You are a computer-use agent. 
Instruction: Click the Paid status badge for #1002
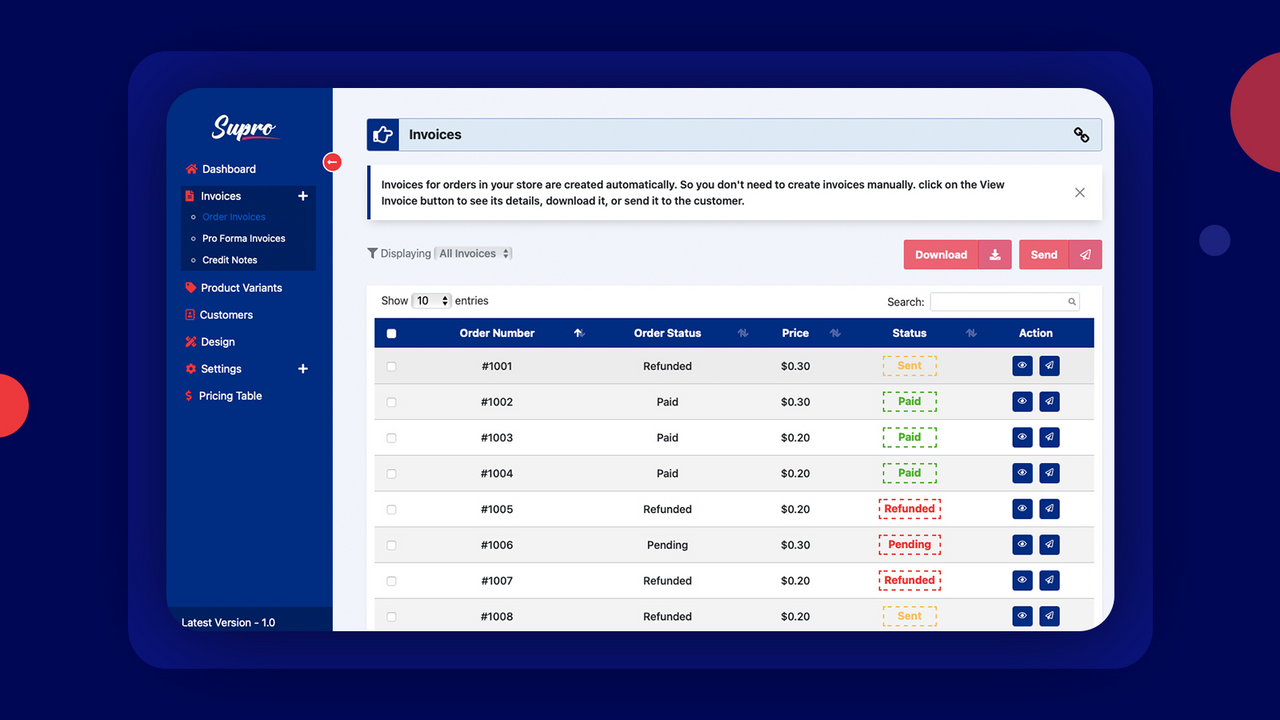click(910, 401)
